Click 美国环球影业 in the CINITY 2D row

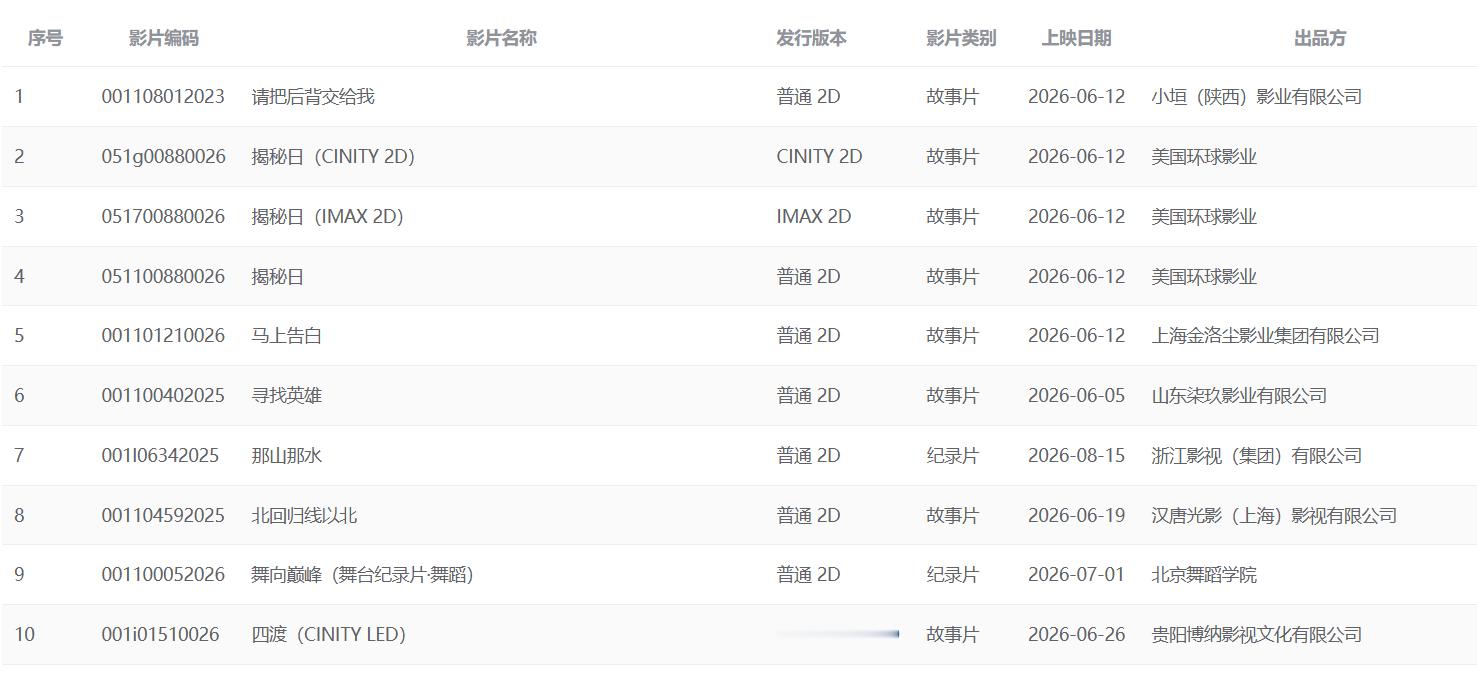(x=1204, y=157)
